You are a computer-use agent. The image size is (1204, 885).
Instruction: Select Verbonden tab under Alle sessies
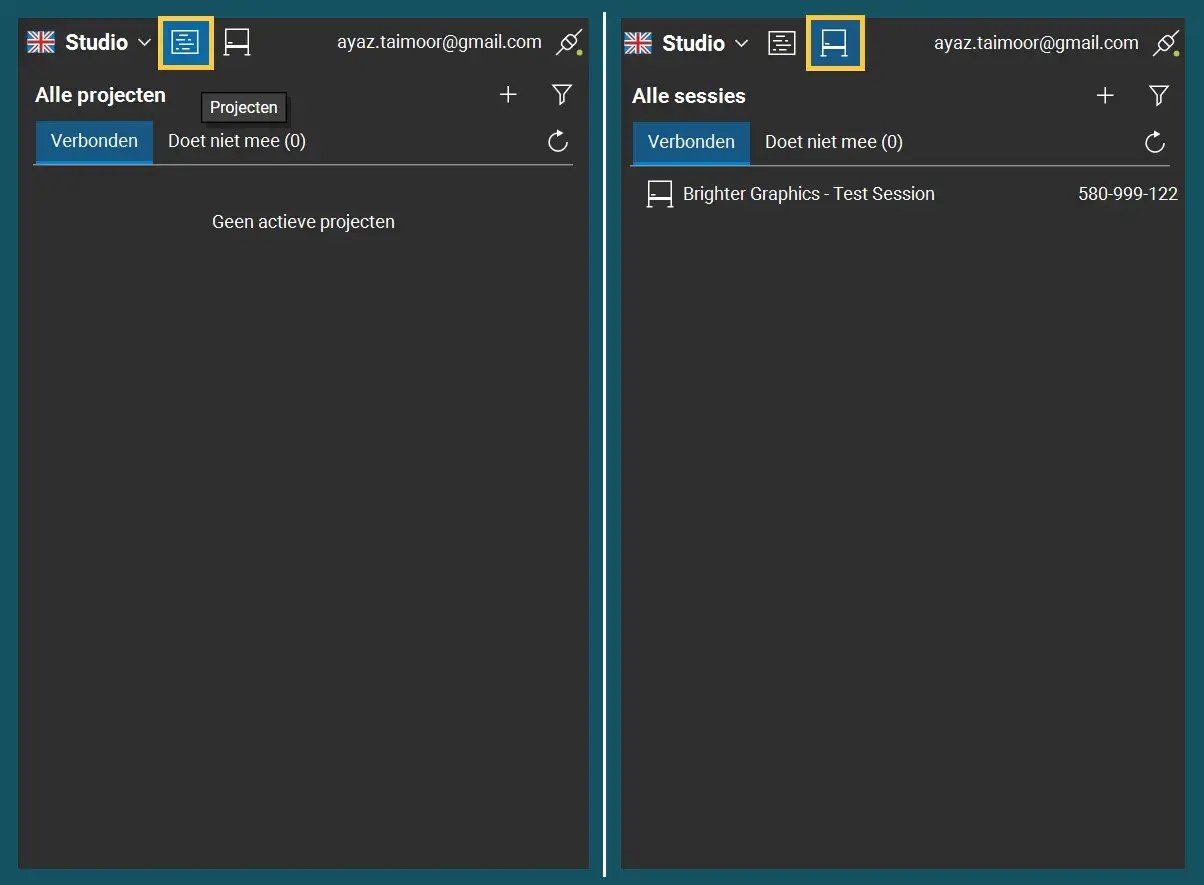[691, 142]
